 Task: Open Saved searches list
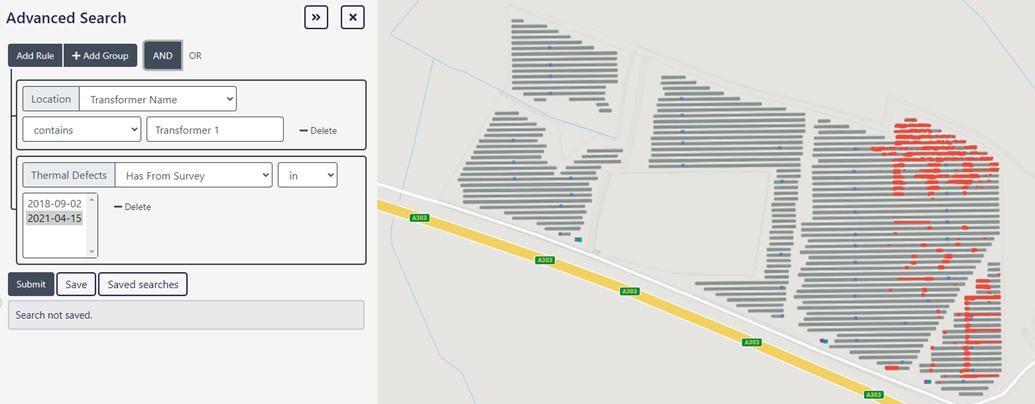click(143, 285)
